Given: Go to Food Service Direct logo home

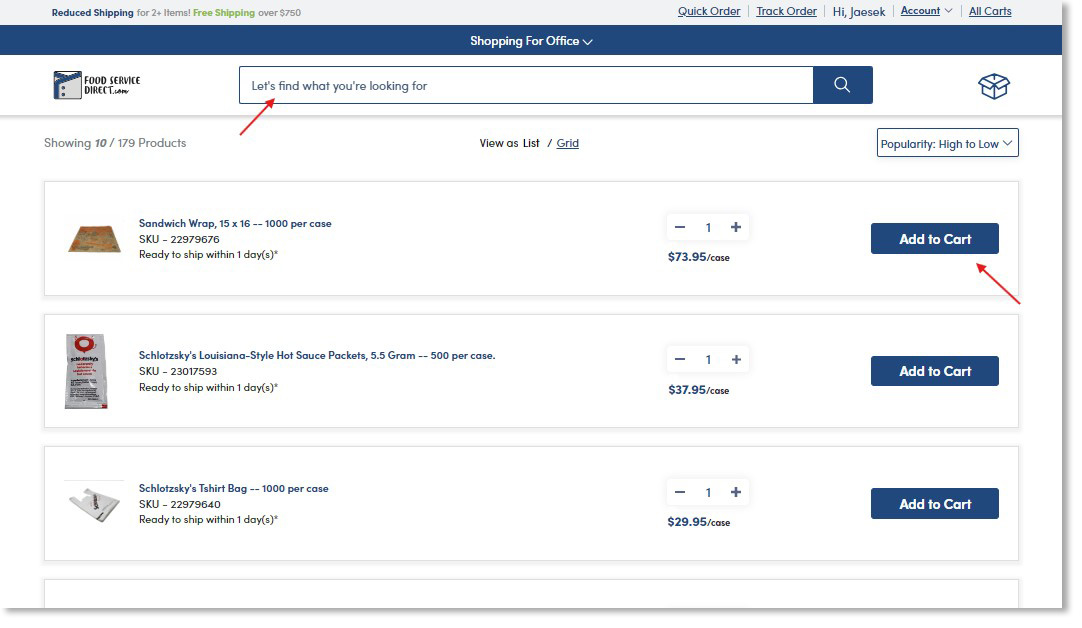Looking at the screenshot, I should click(x=97, y=85).
